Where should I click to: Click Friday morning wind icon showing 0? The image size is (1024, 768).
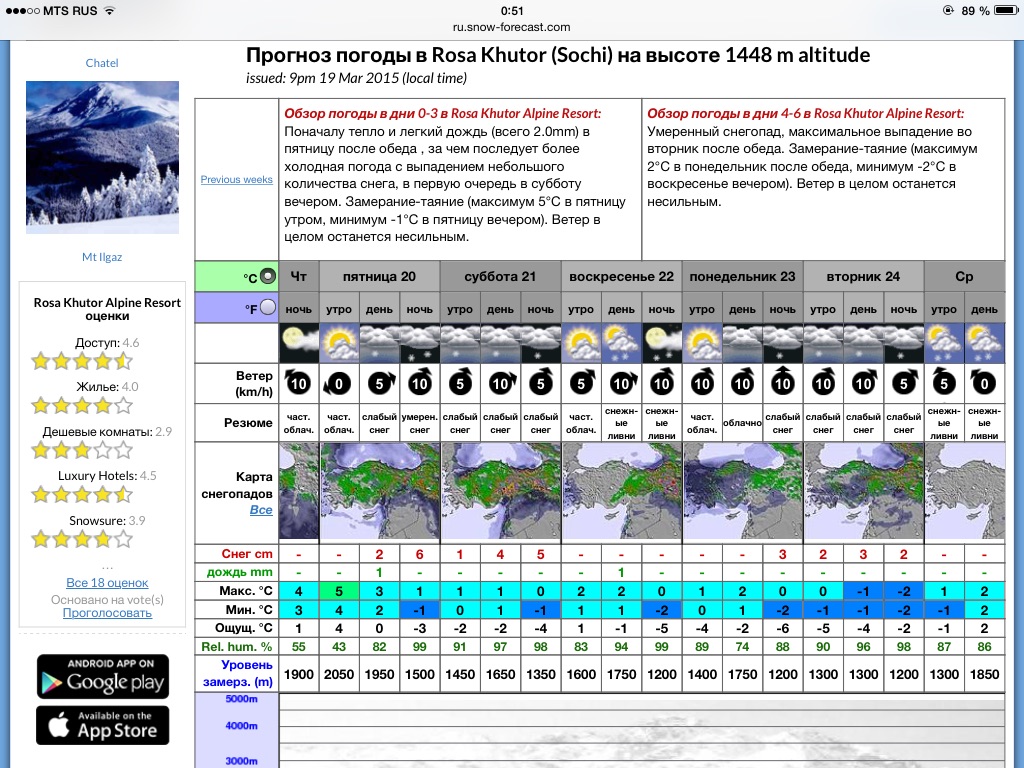(339, 383)
